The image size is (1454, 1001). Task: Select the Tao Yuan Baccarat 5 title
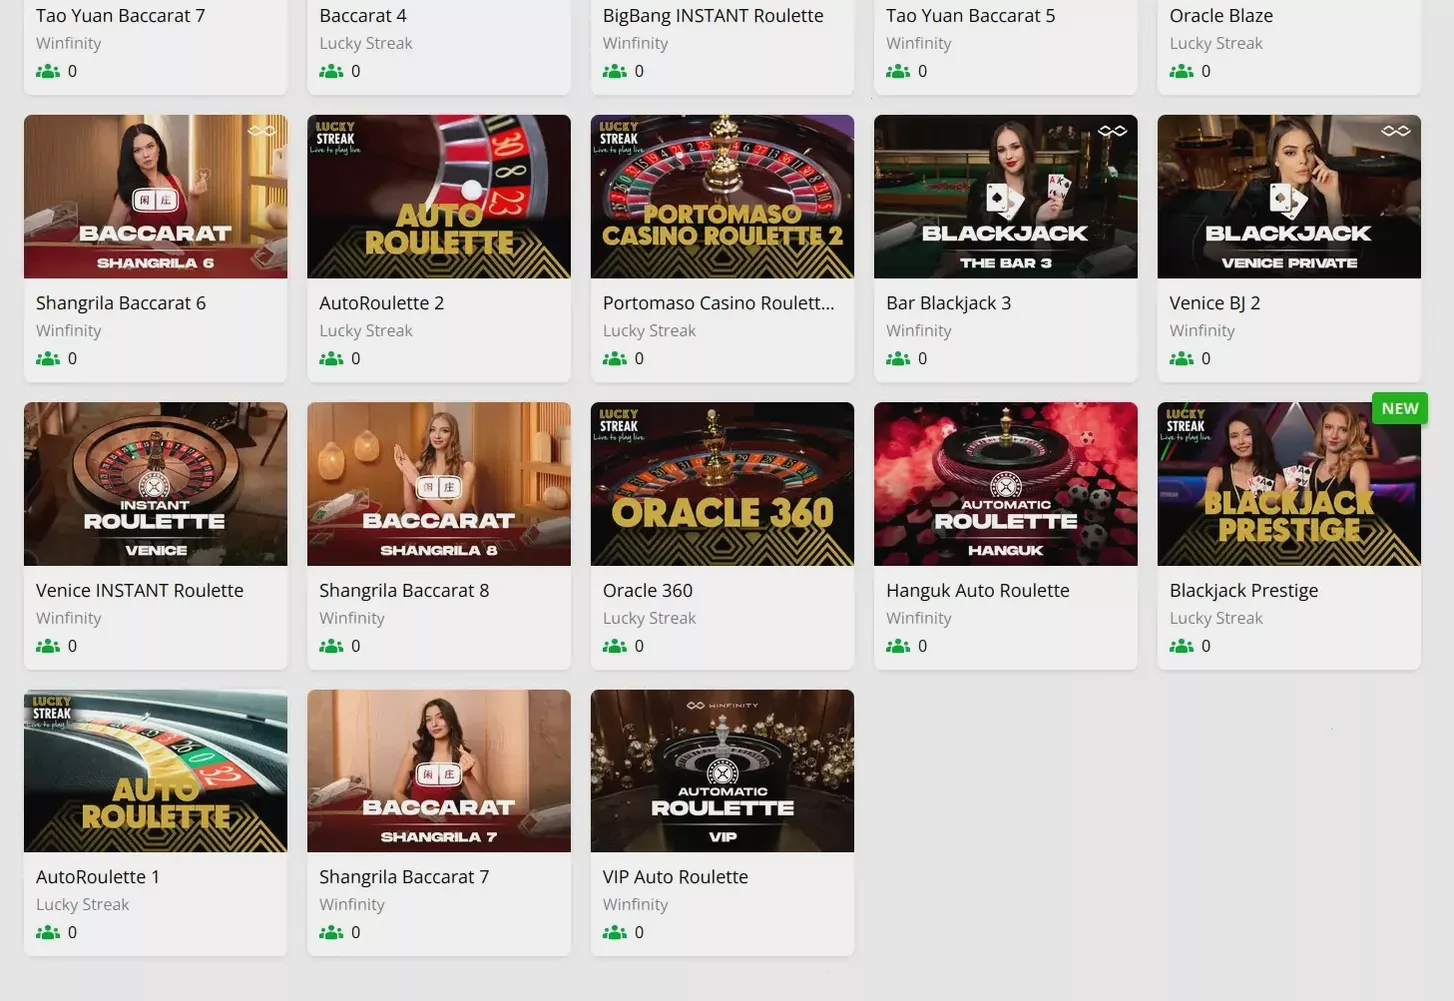coord(970,16)
